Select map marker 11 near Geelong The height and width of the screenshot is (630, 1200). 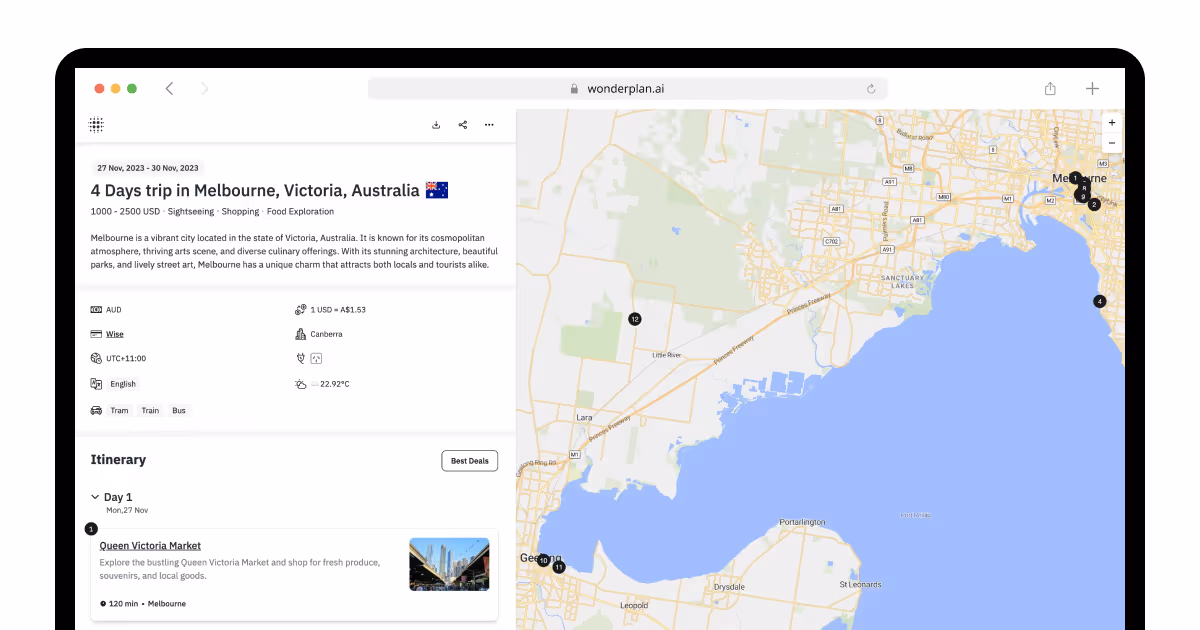click(x=559, y=567)
